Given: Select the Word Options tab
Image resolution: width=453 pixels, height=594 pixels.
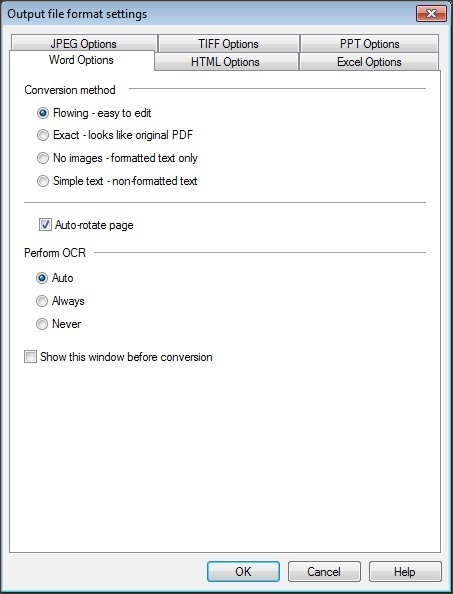Looking at the screenshot, I should 81,60.
